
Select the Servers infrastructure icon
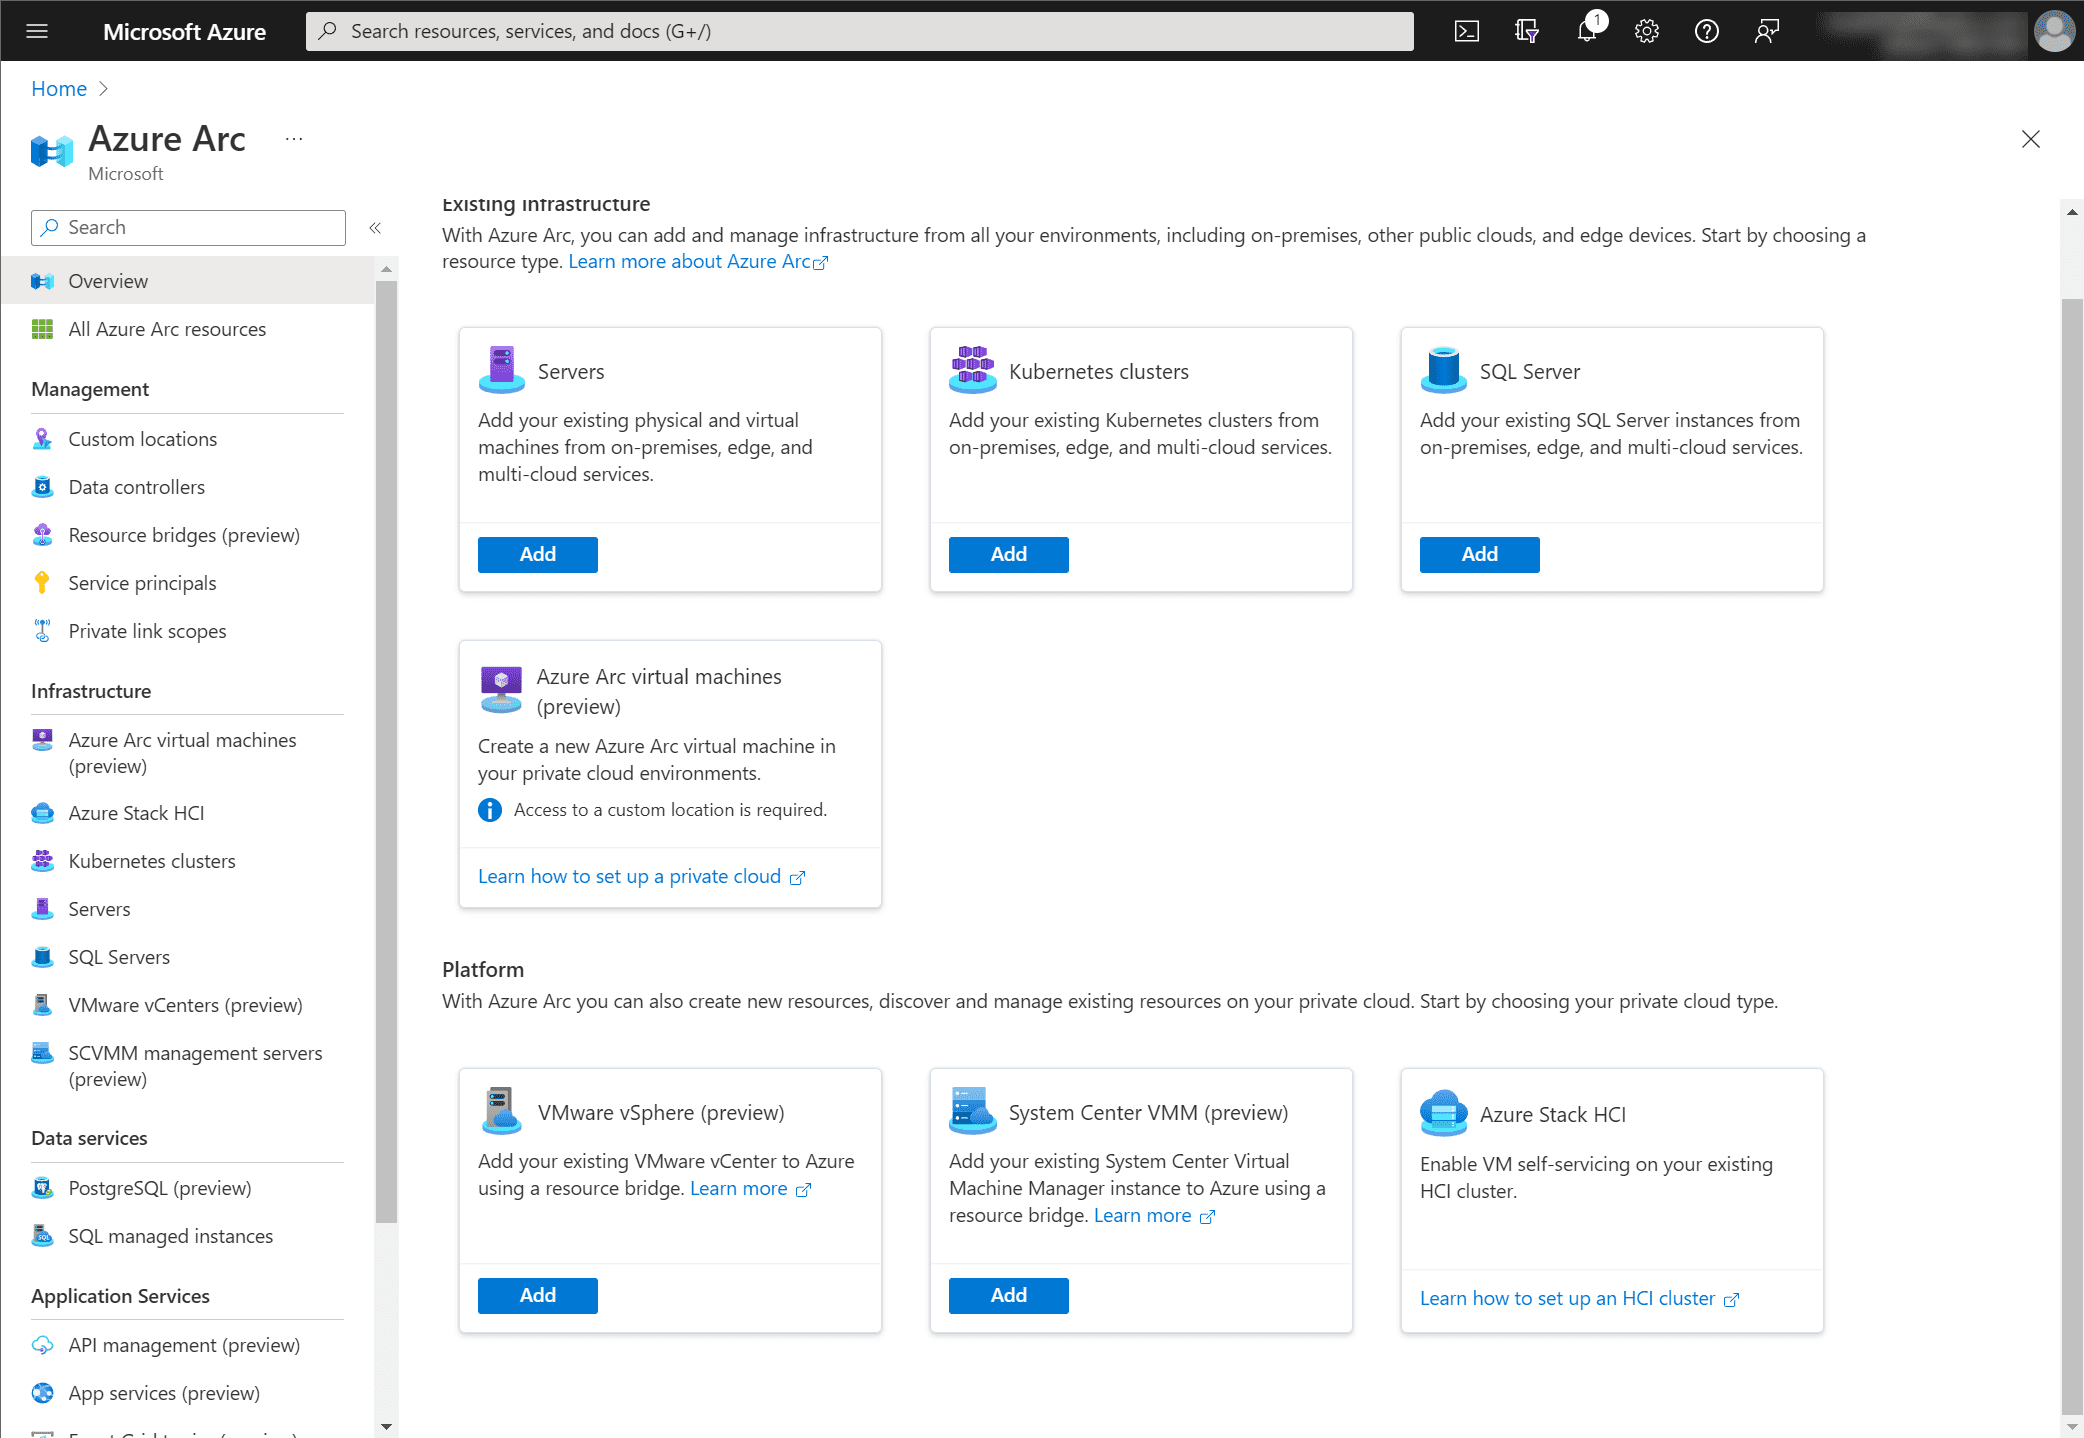click(43, 907)
